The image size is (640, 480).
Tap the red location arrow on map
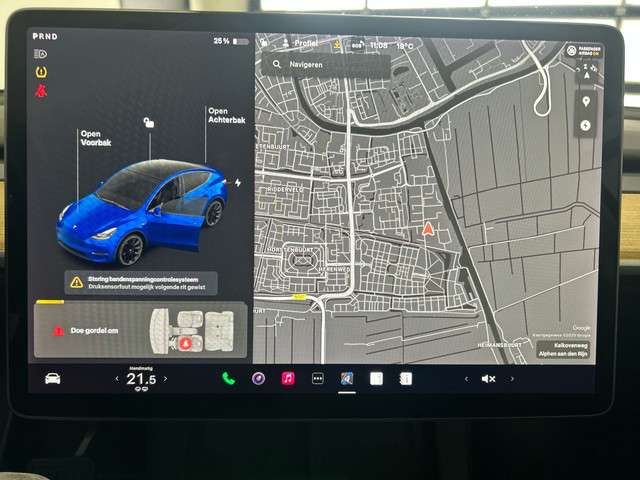pyautogui.click(x=427, y=228)
